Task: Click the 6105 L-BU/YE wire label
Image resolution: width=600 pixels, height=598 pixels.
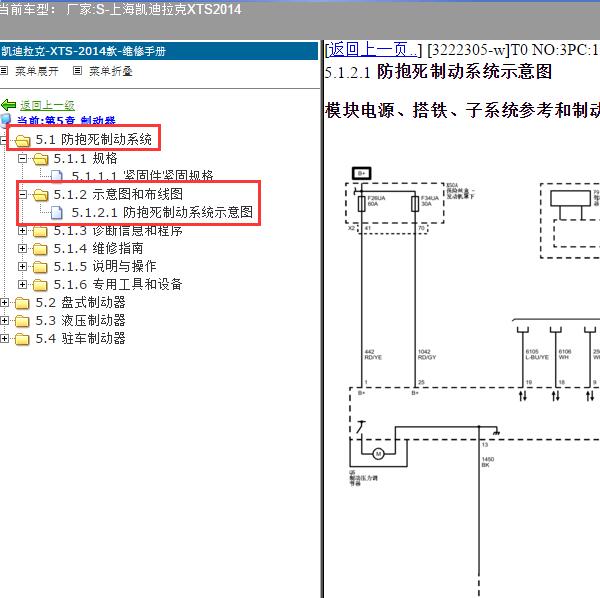Action: [x=537, y=354]
